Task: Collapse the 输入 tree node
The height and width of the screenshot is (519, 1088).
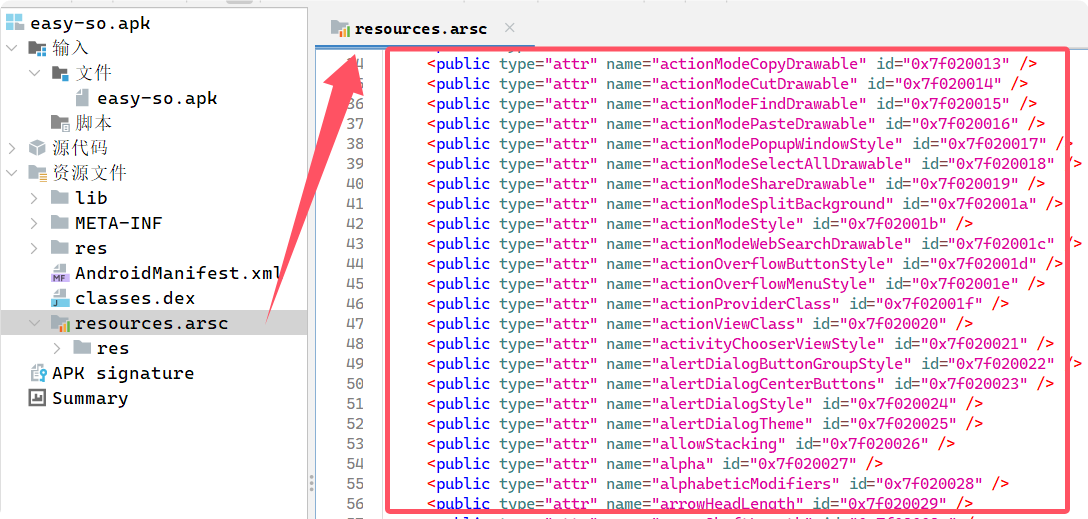Action: click(12, 48)
